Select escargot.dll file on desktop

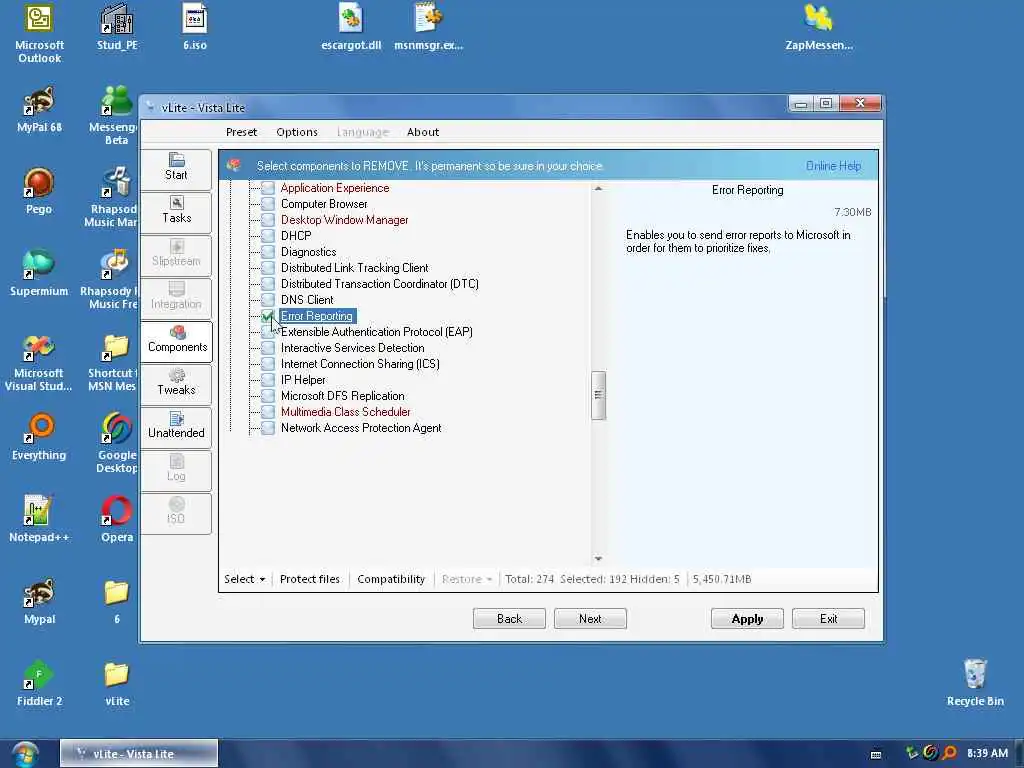(351, 27)
